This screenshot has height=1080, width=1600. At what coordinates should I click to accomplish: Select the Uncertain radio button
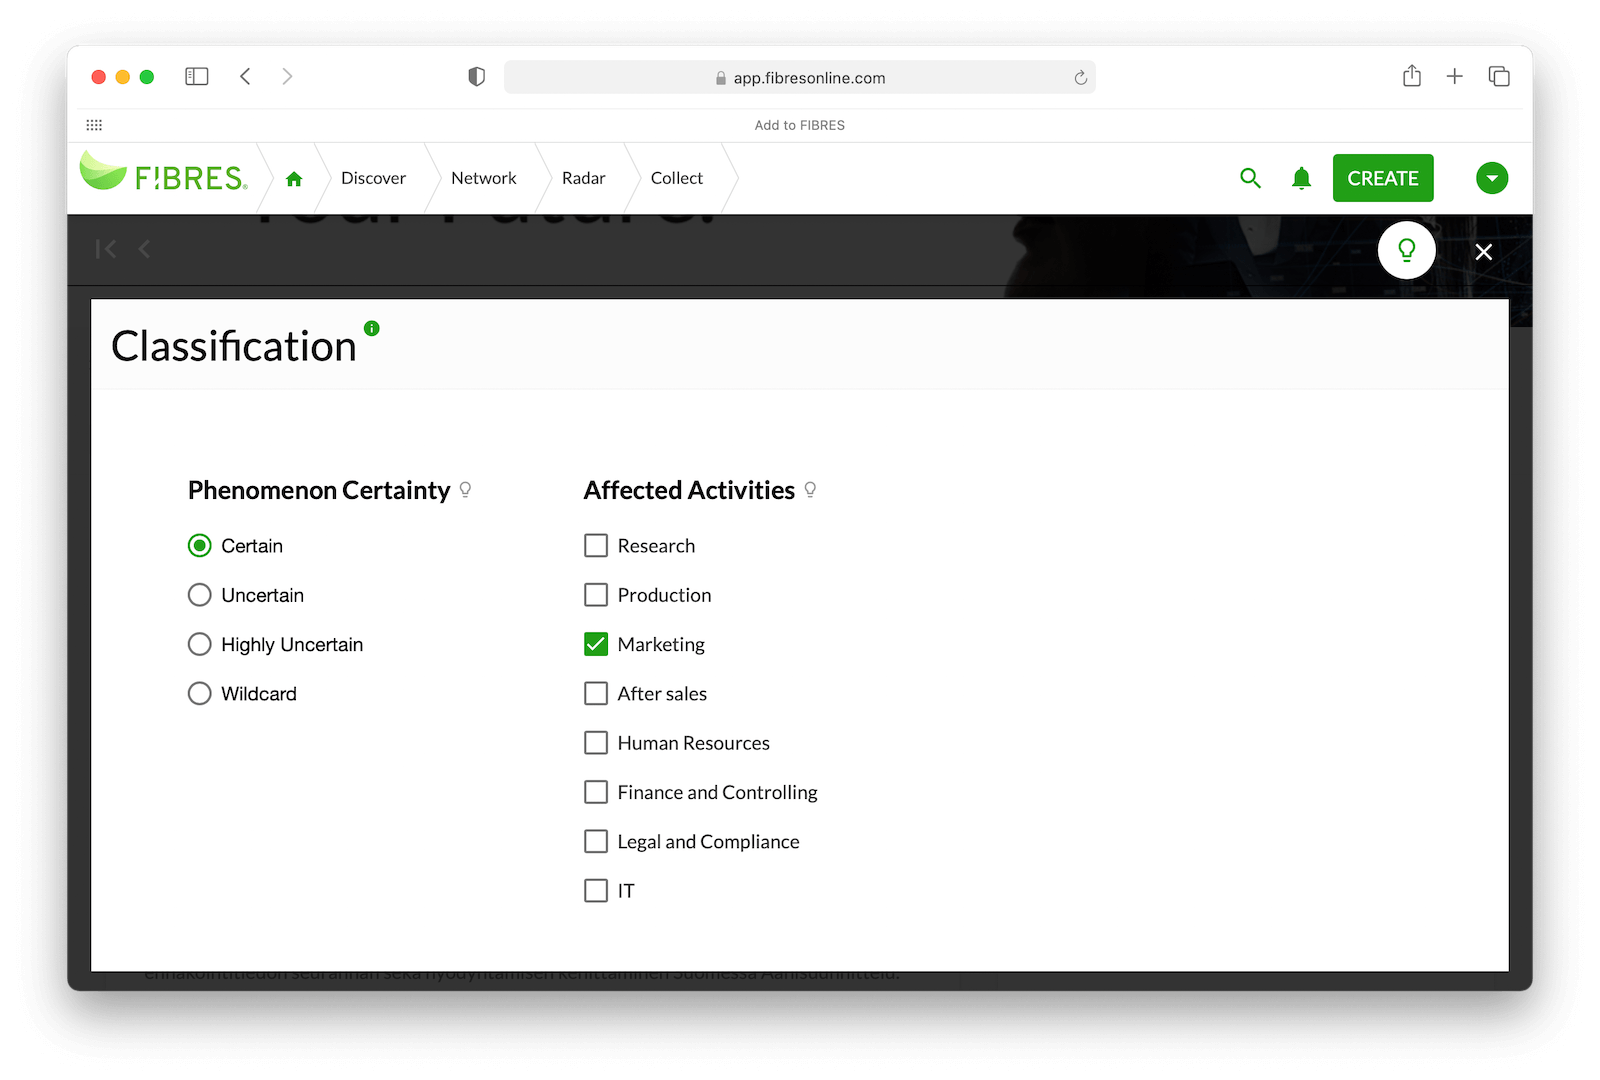(x=200, y=595)
